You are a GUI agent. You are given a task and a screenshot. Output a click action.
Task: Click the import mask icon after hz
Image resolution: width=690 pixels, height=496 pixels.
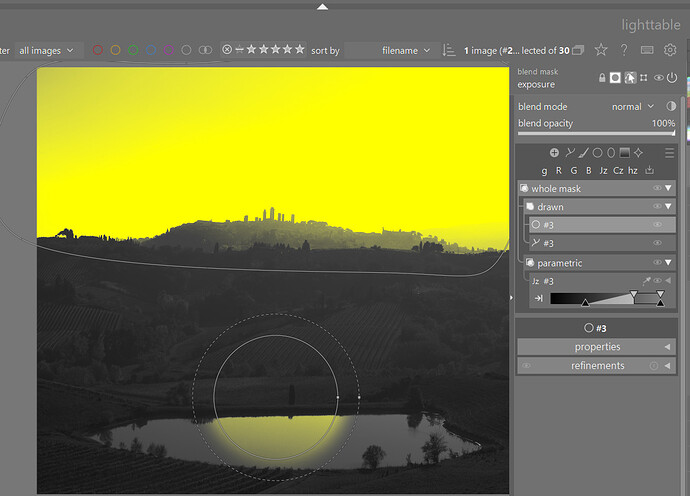(650, 170)
